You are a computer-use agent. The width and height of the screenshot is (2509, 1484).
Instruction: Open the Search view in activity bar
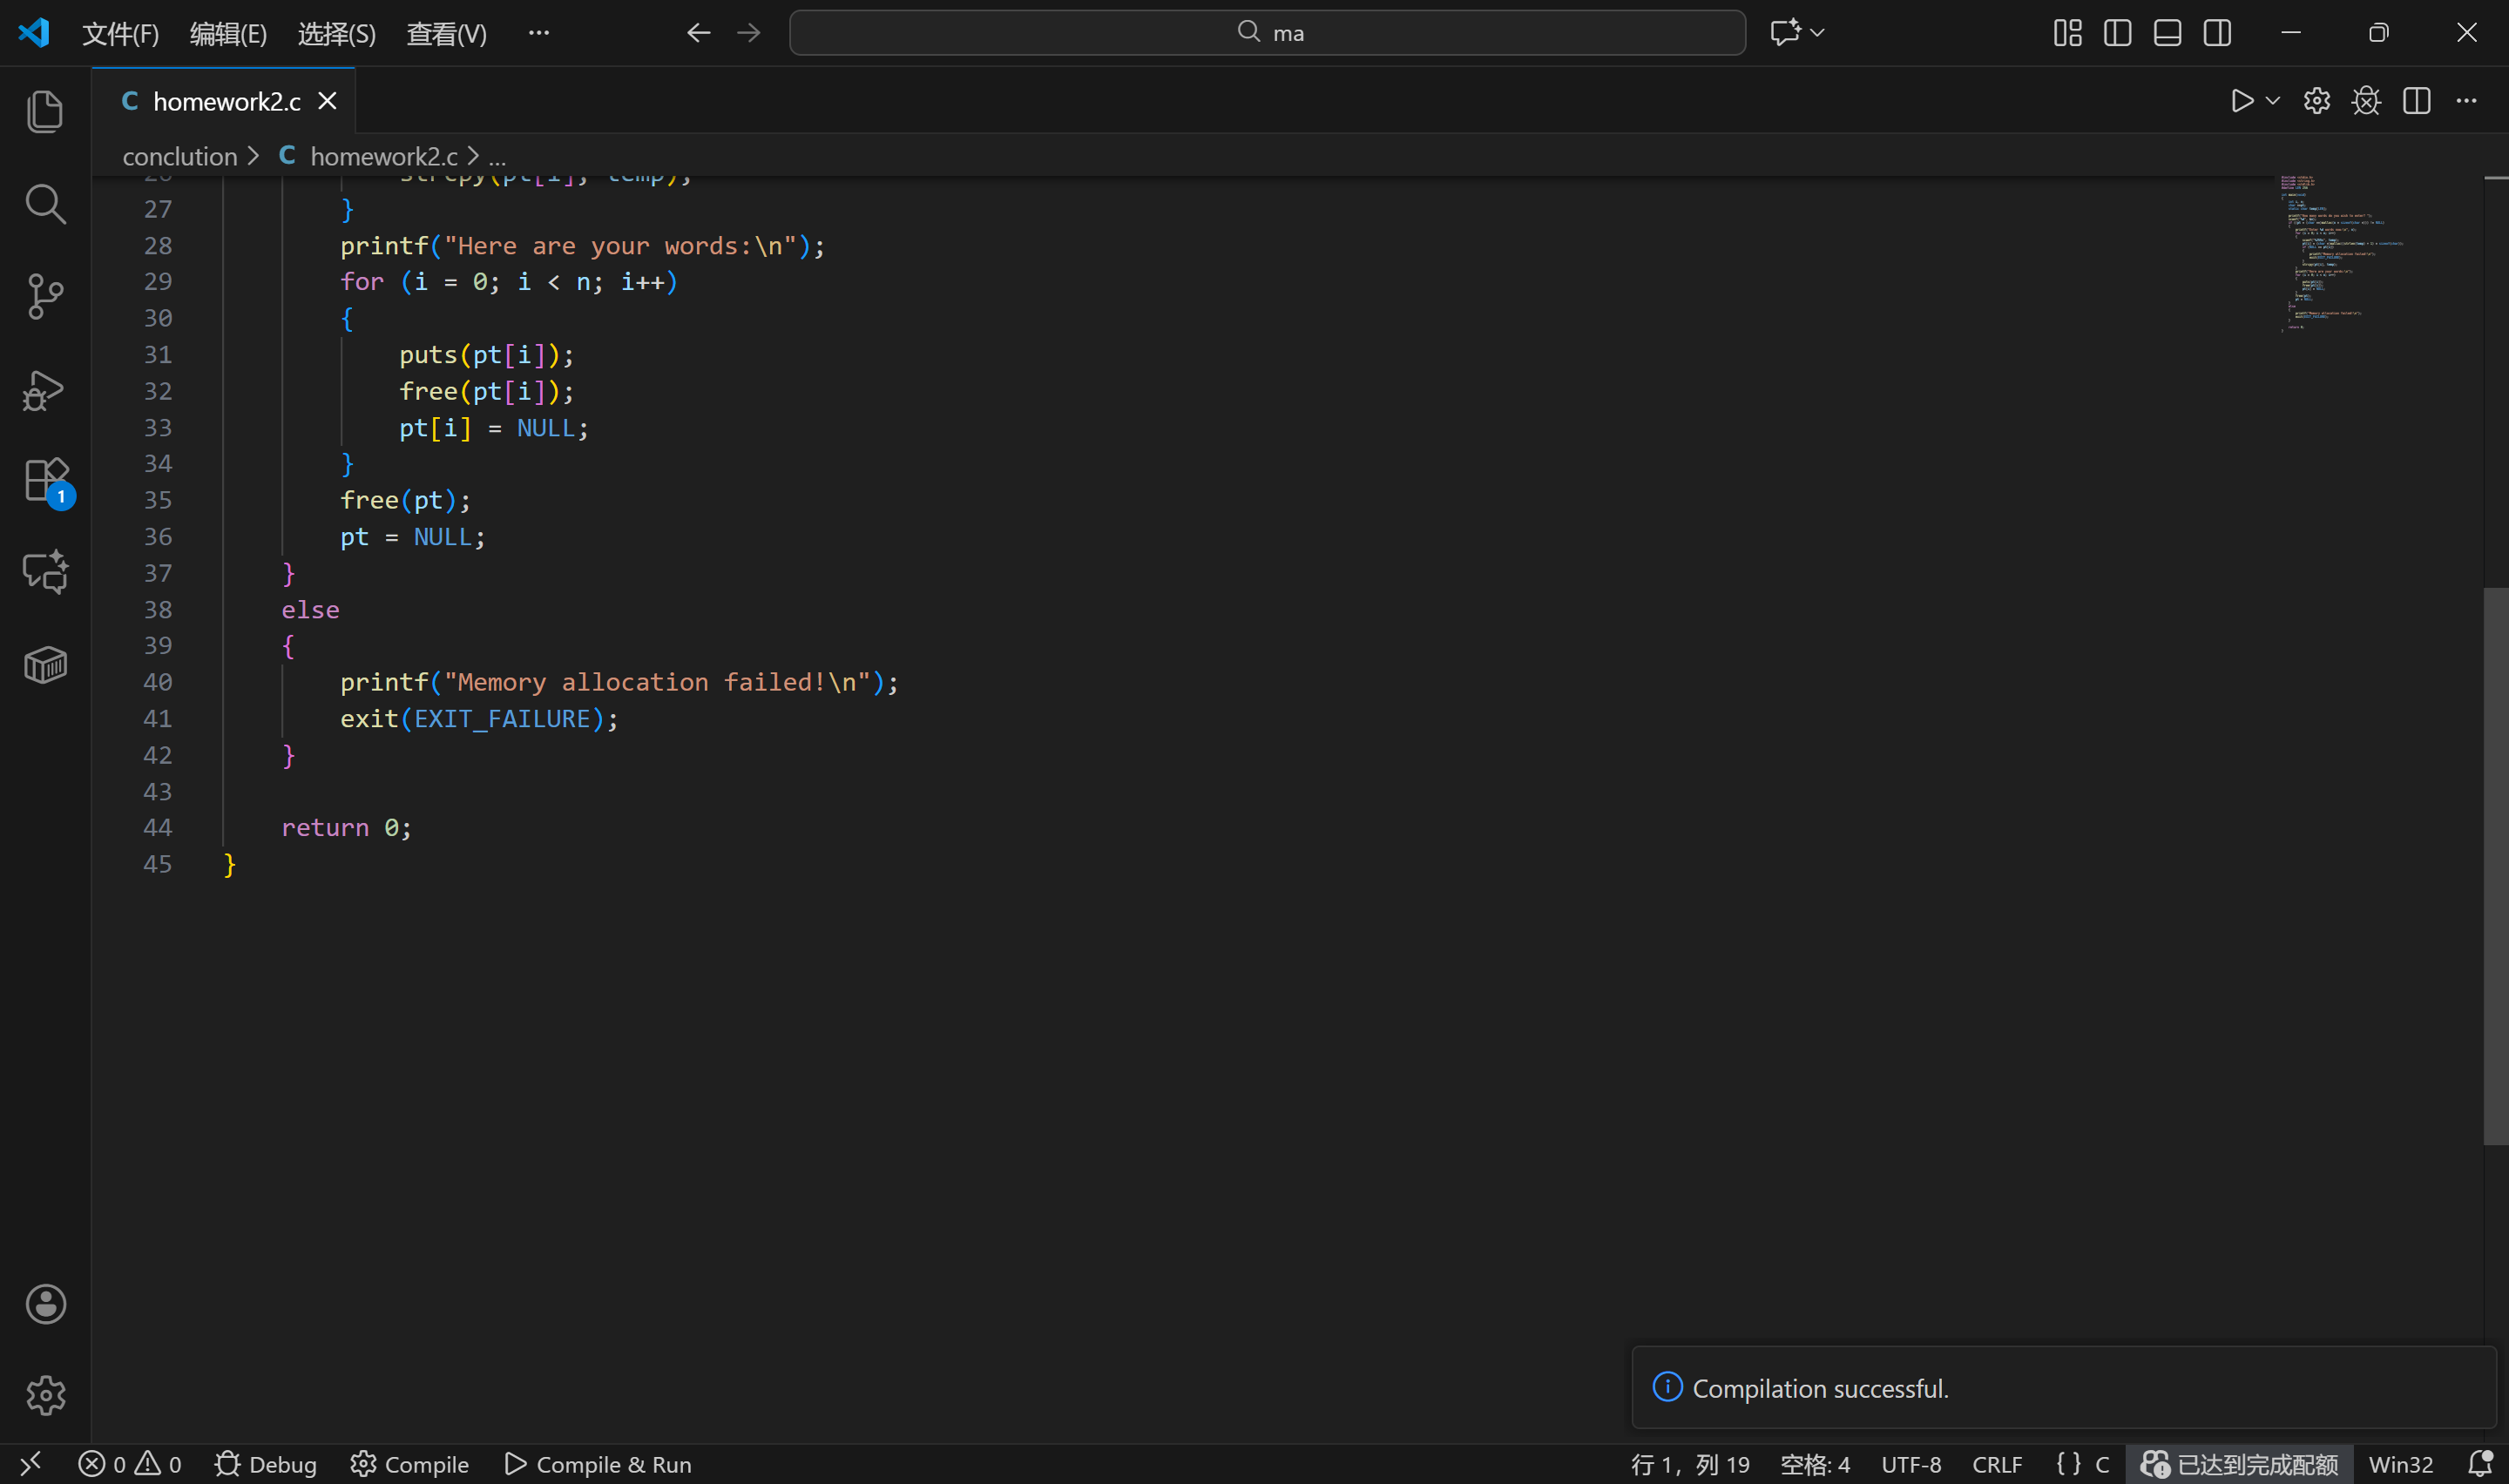click(x=45, y=204)
